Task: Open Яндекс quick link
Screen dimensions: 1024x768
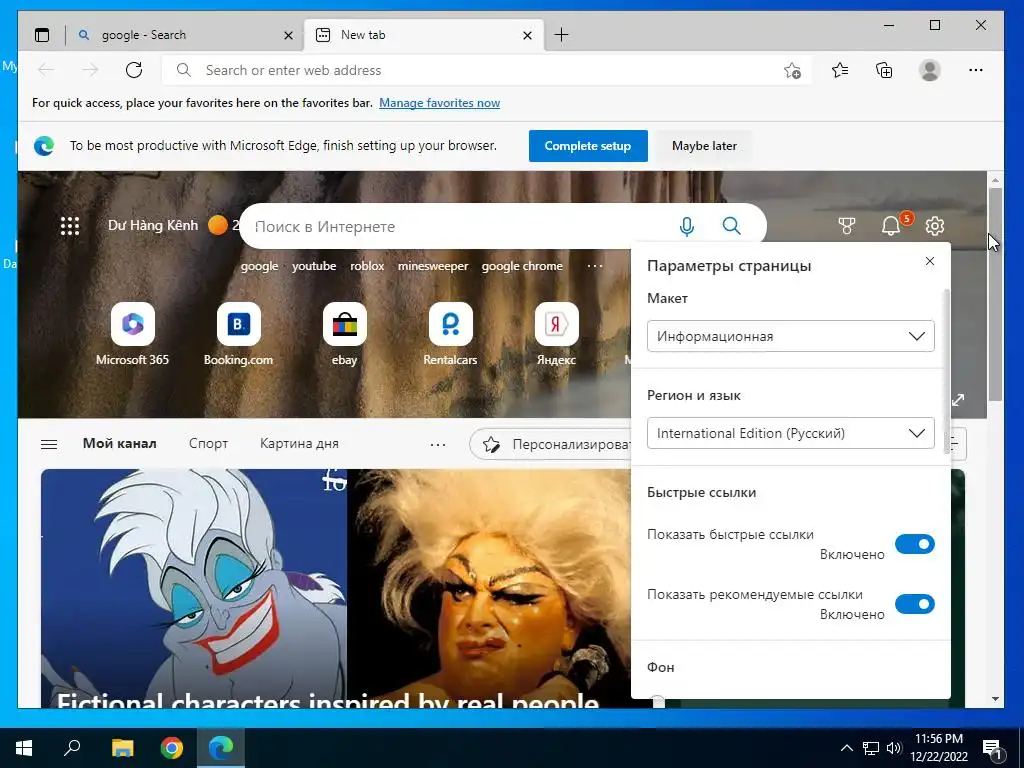Action: [556, 334]
